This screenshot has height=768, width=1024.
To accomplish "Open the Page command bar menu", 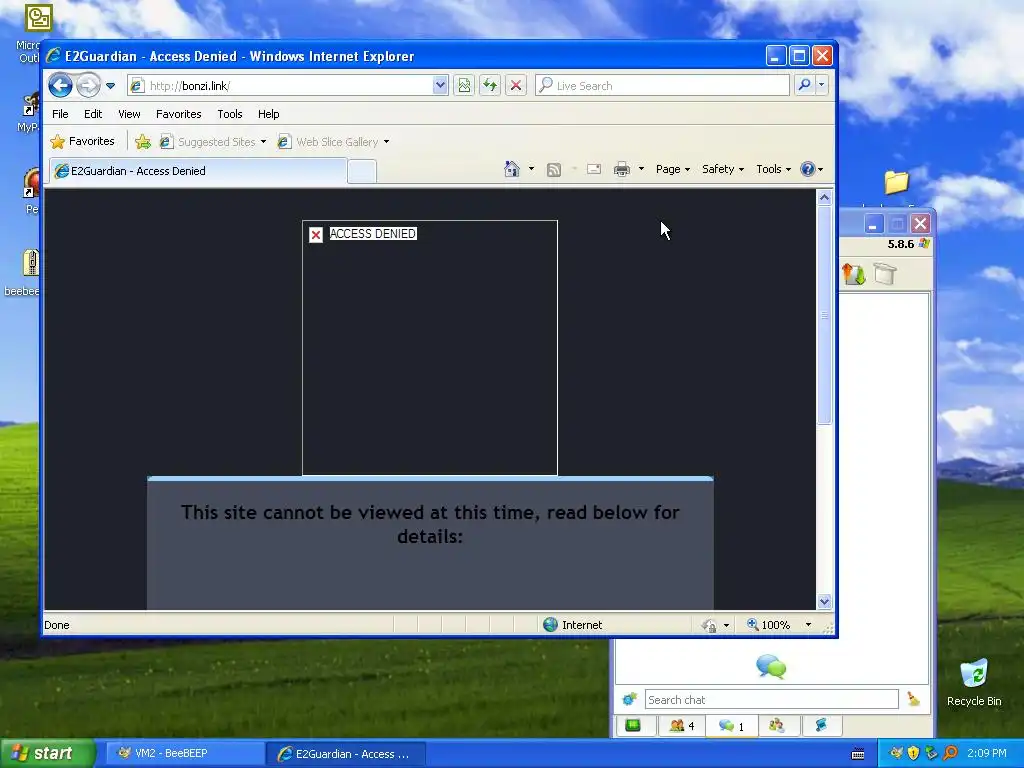I will point(673,169).
